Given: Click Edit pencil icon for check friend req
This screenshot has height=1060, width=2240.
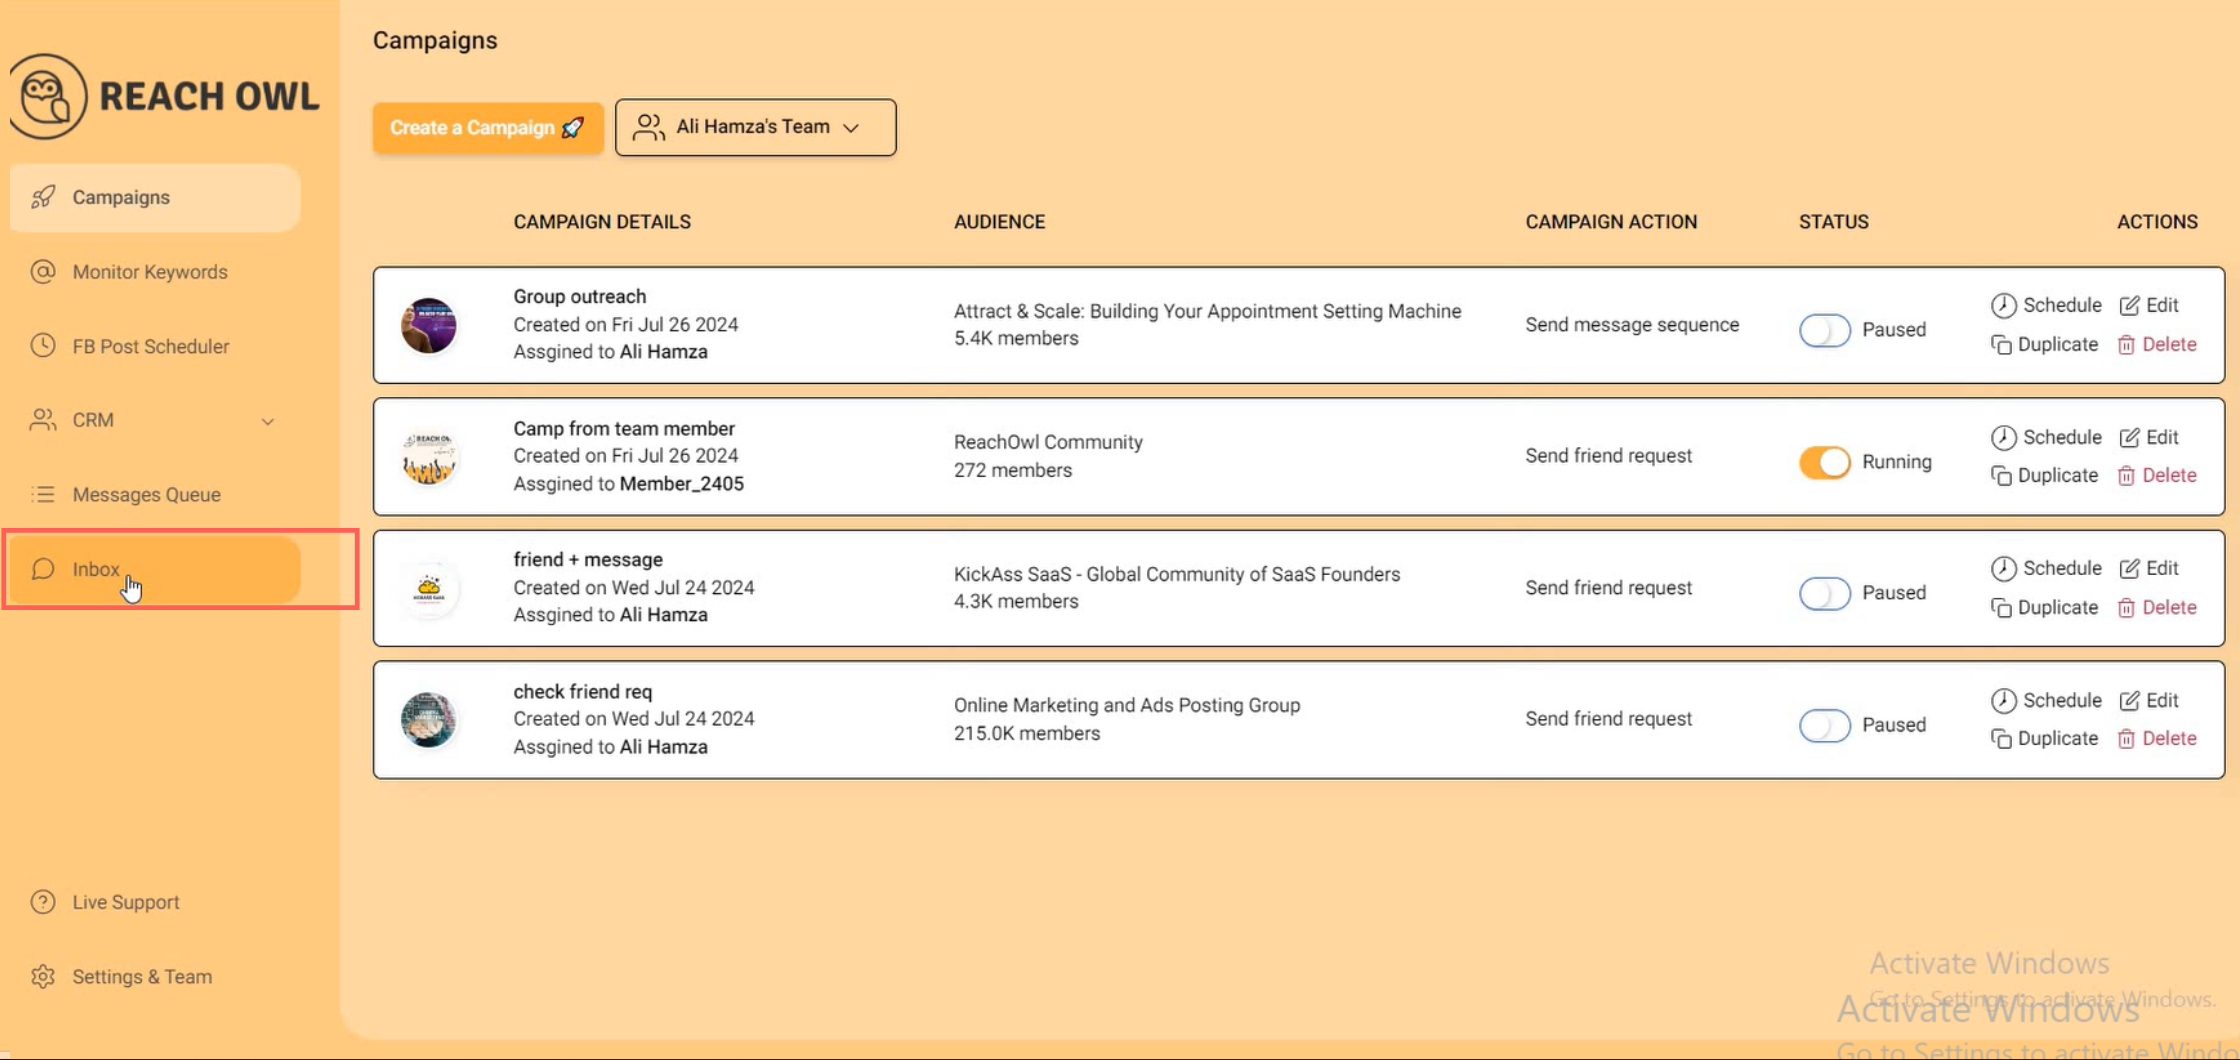Looking at the screenshot, I should [2130, 700].
